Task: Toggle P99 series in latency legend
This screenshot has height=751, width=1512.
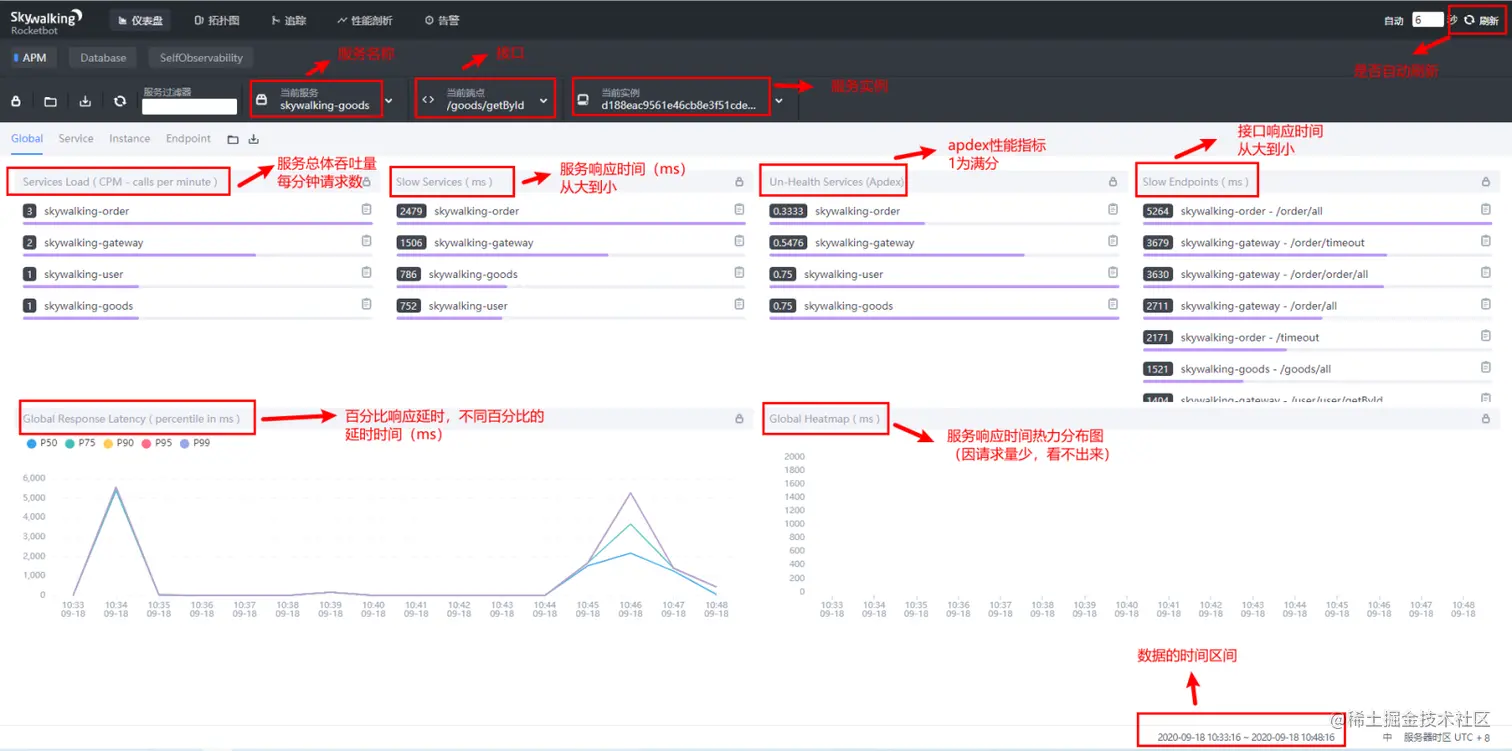Action: [195, 442]
